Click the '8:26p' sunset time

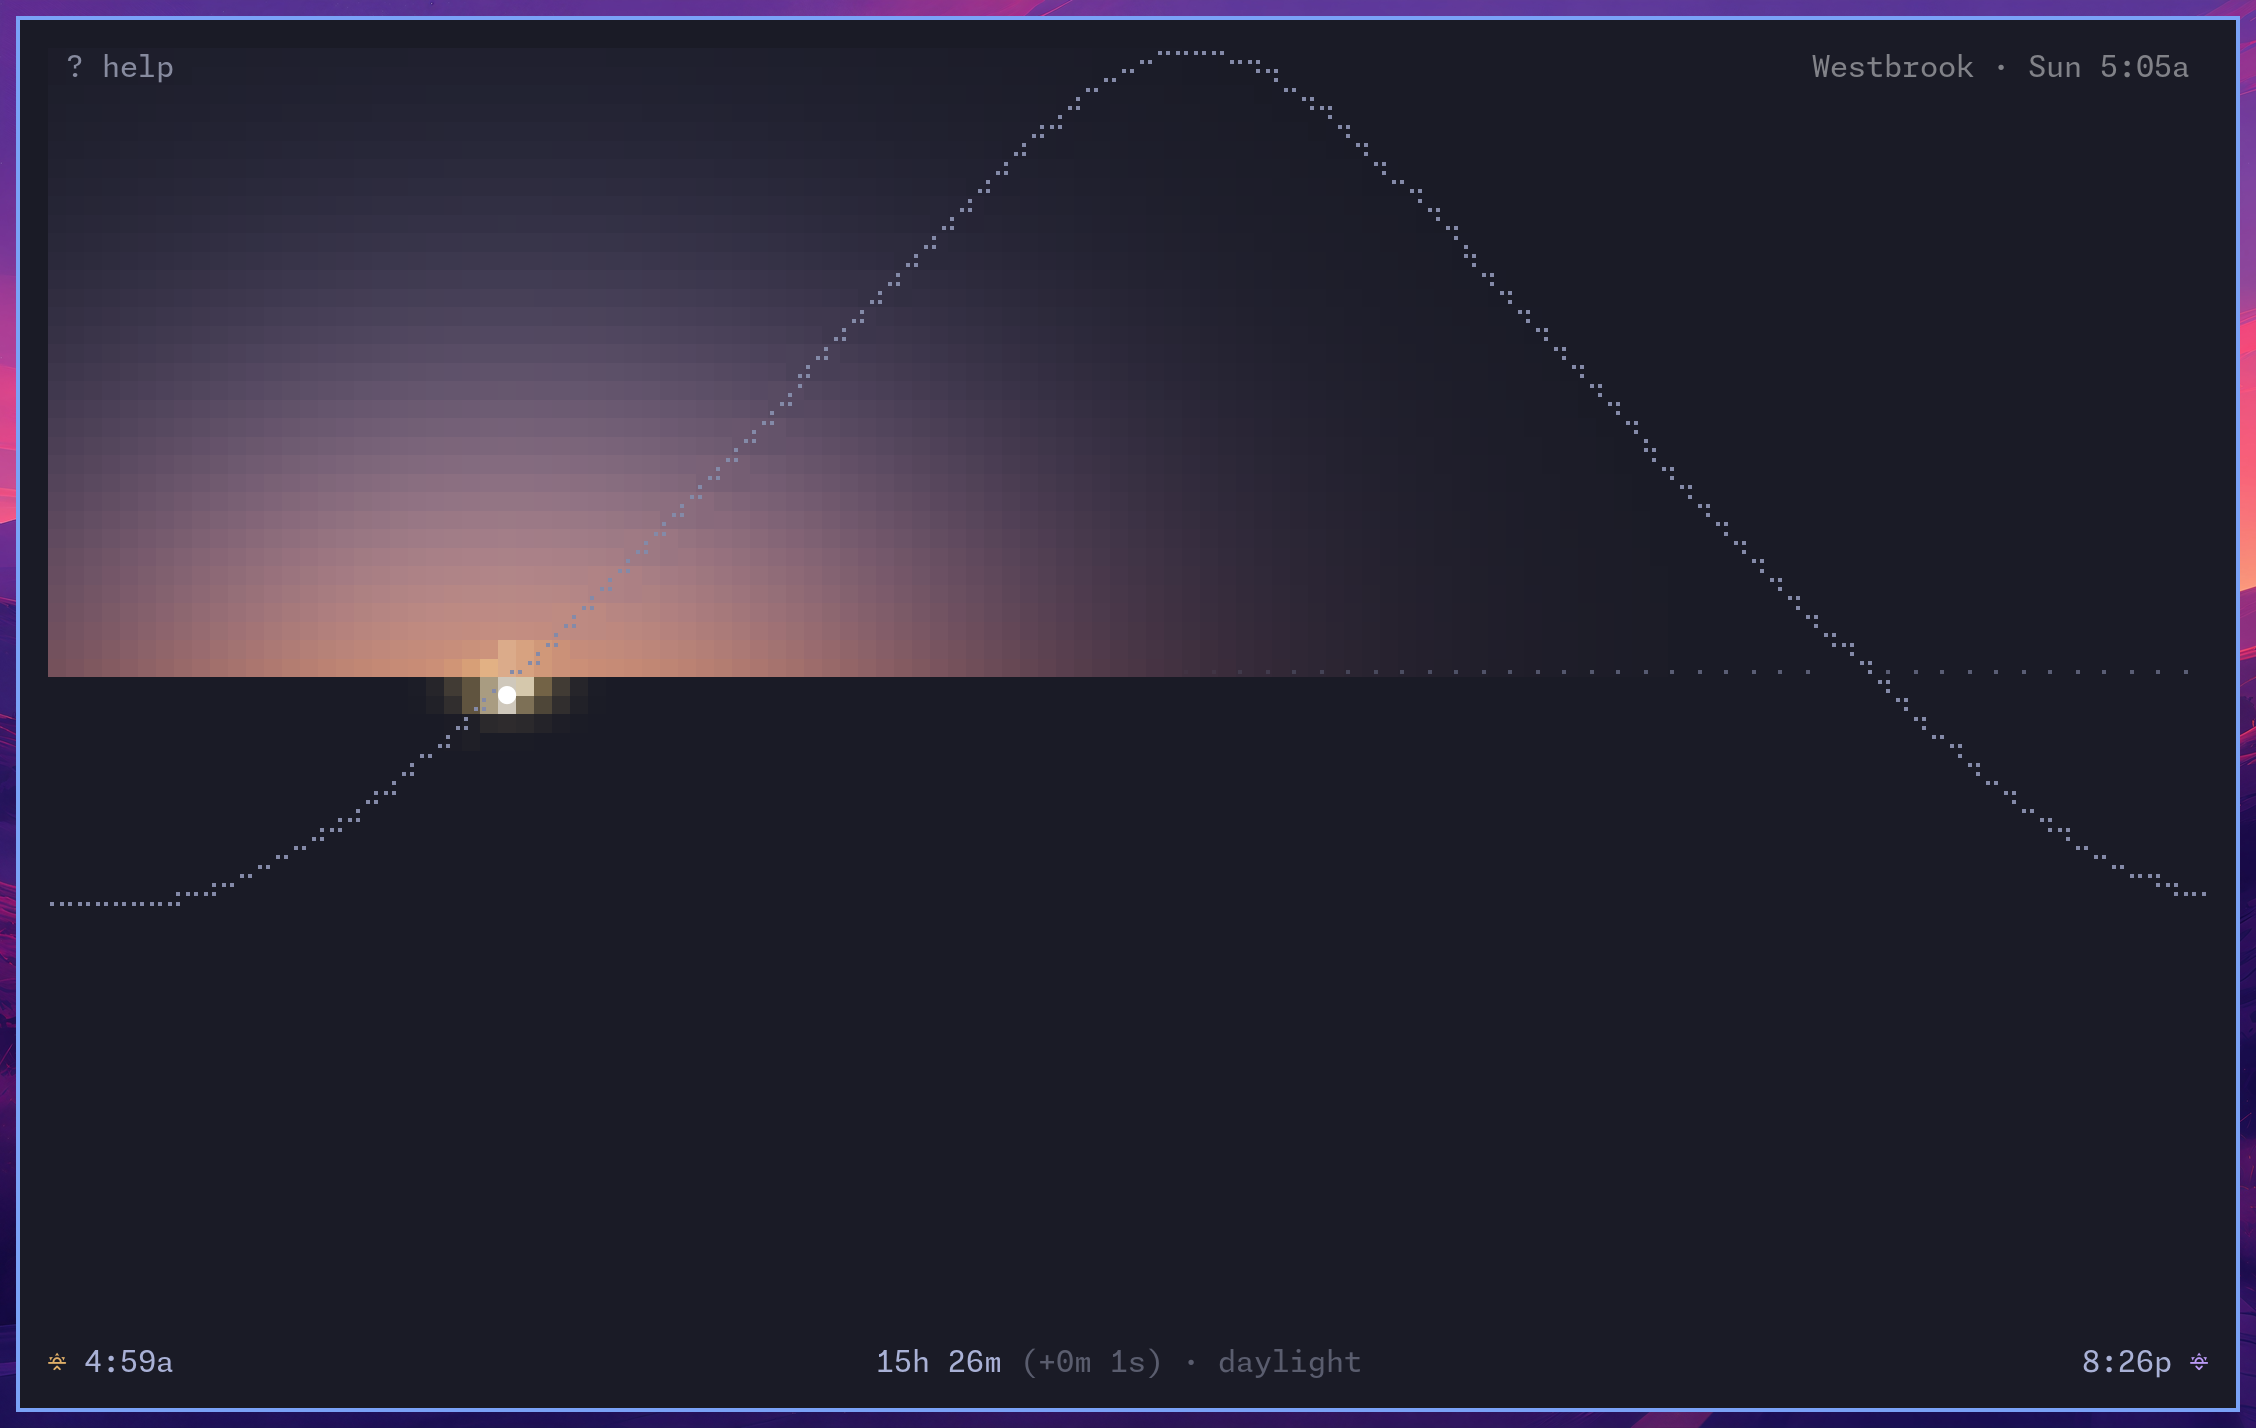pyautogui.click(x=2126, y=1362)
